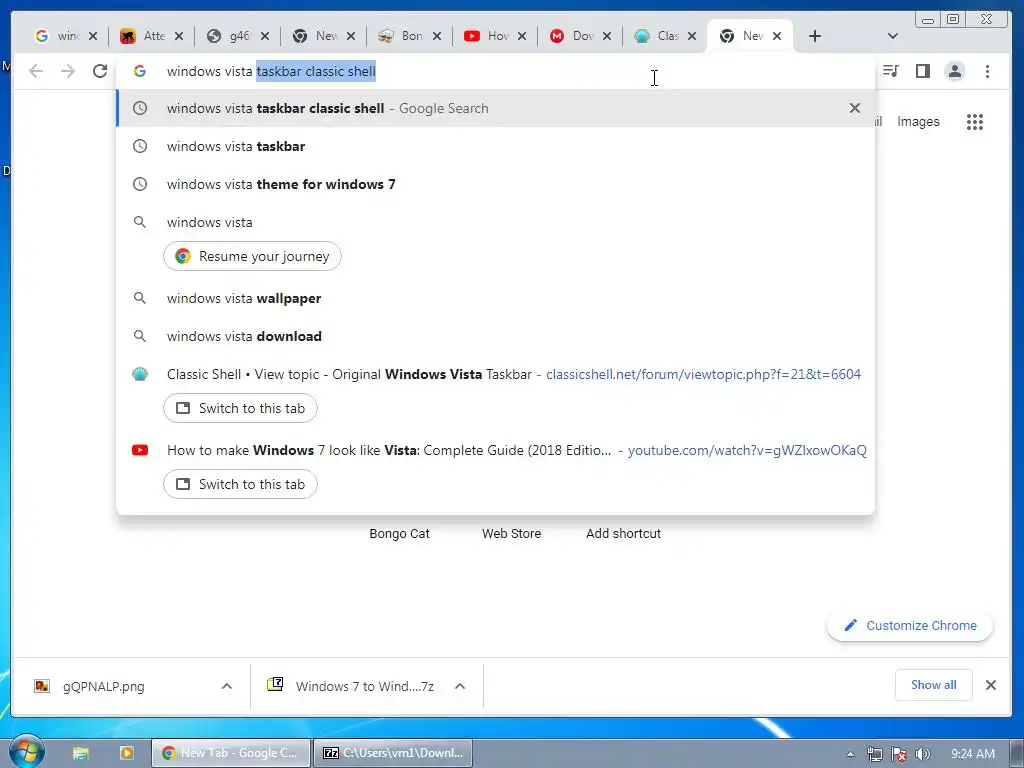Open the Classic Shell forum topic suggestion
Screen dimensions: 1024x768
(496, 374)
